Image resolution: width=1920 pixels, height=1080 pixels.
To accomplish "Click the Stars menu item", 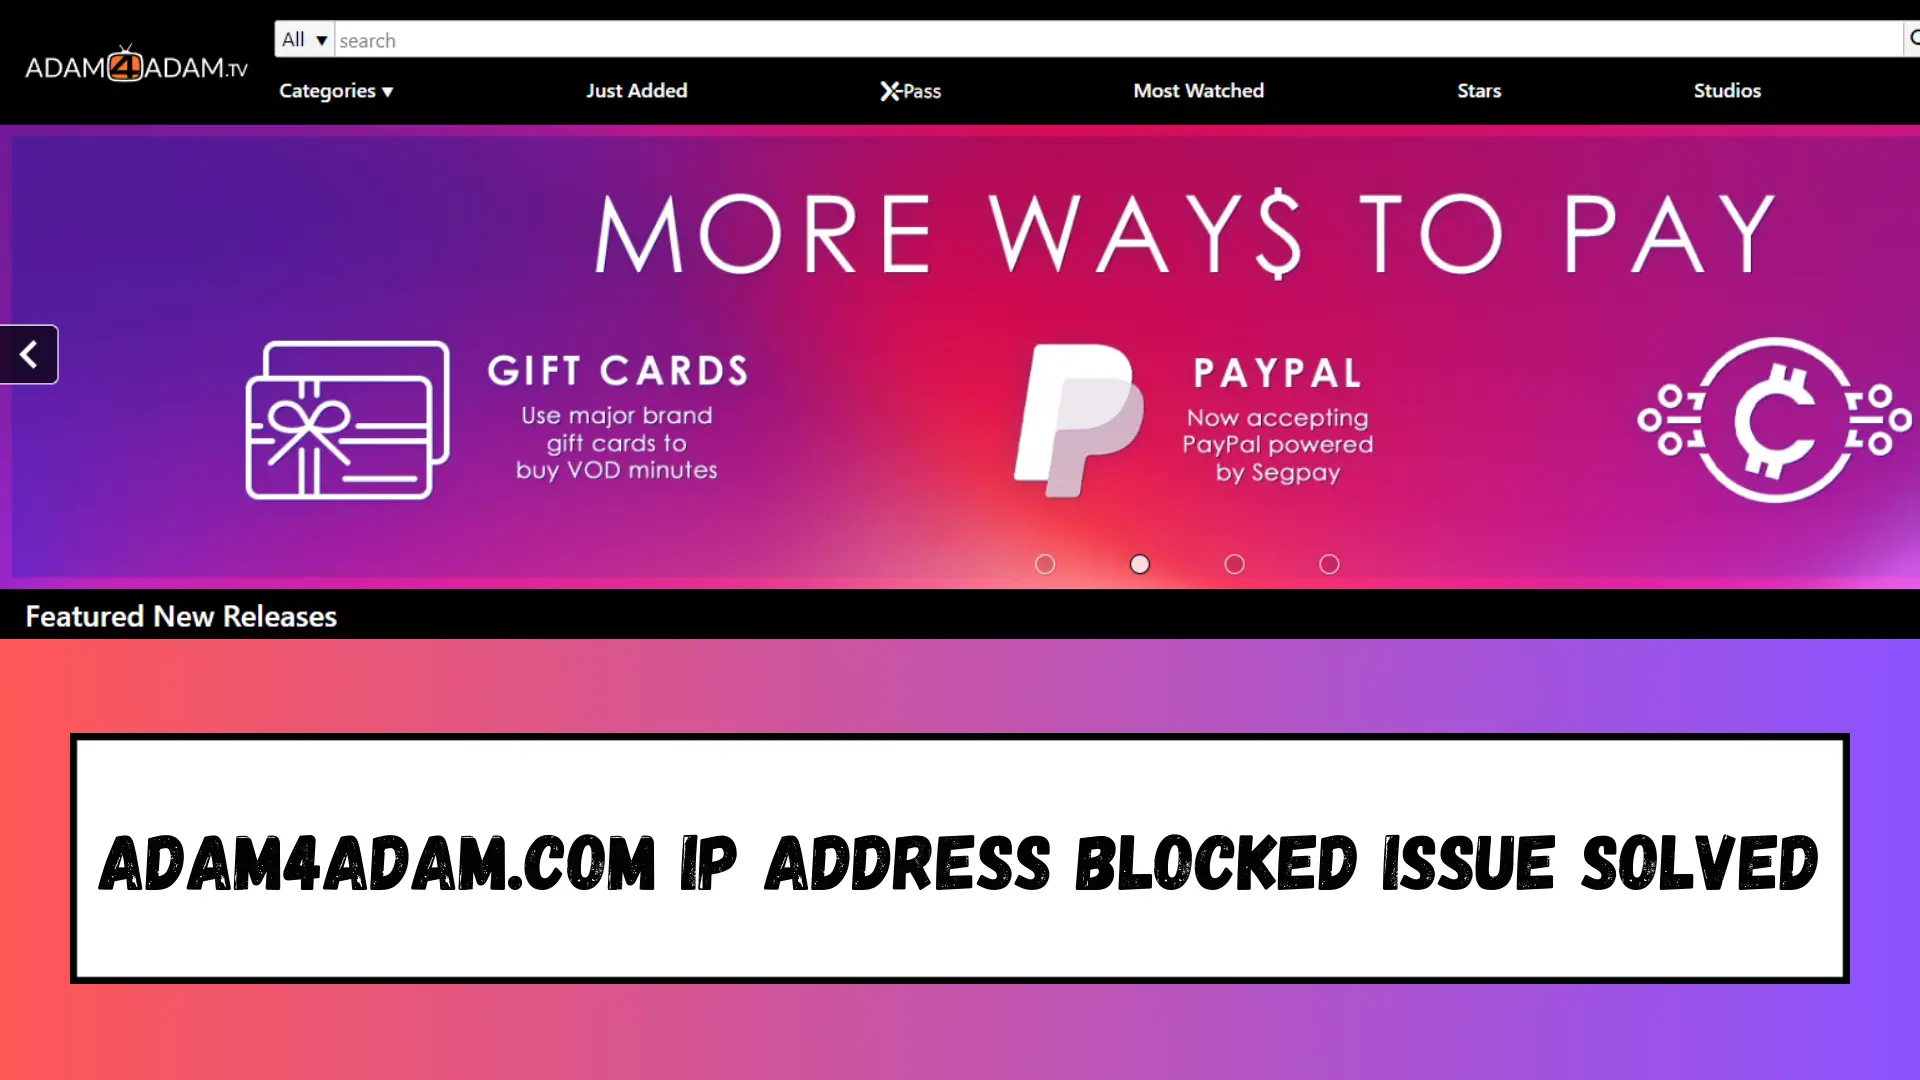I will [x=1480, y=90].
